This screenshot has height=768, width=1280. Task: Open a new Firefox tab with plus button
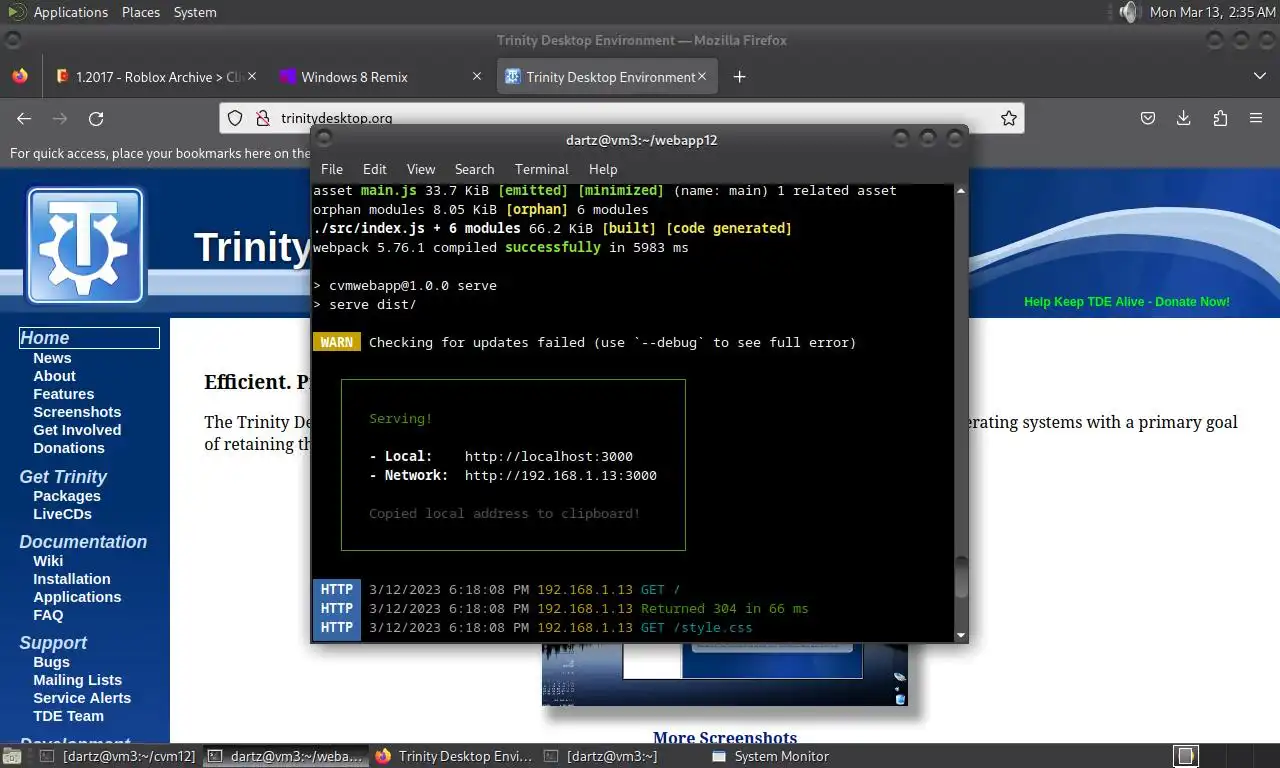click(x=739, y=77)
